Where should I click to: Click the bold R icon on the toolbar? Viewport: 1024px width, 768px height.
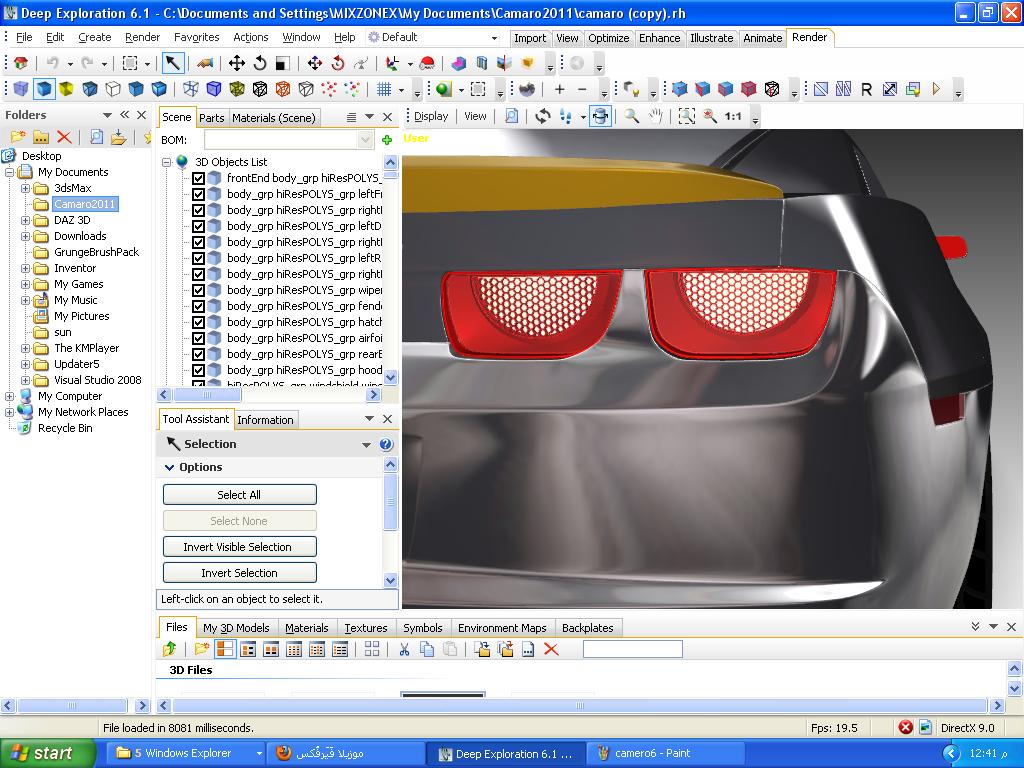[867, 89]
